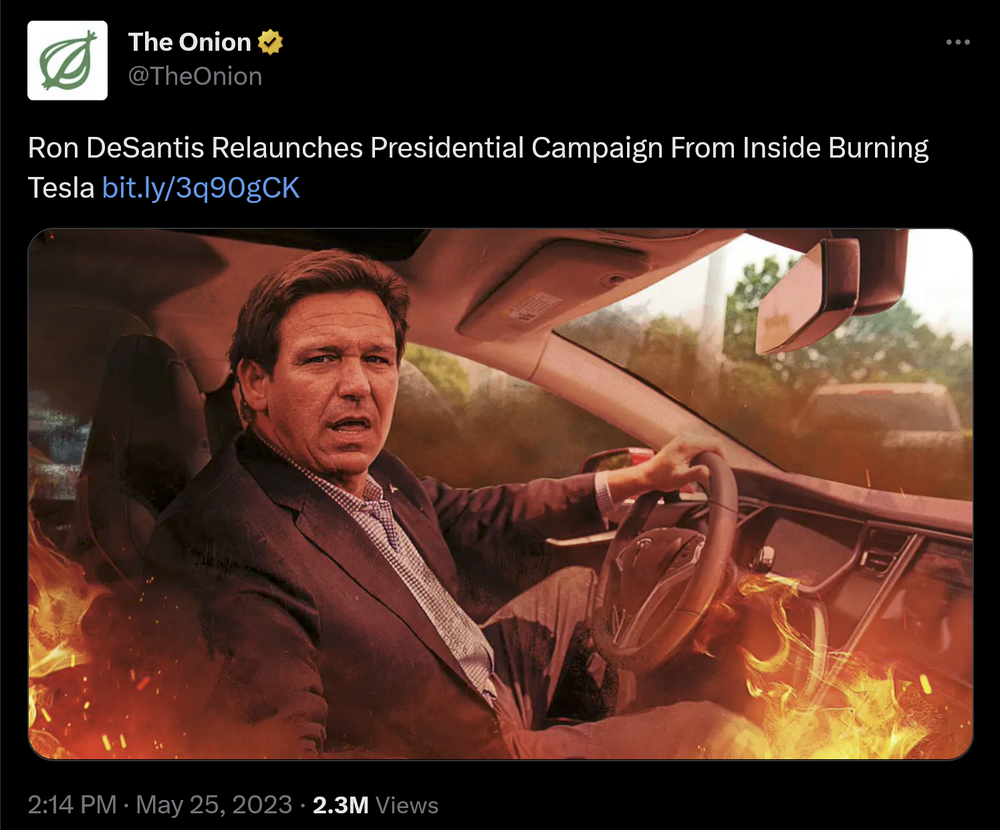Open The Onion display name profile

click(x=189, y=42)
